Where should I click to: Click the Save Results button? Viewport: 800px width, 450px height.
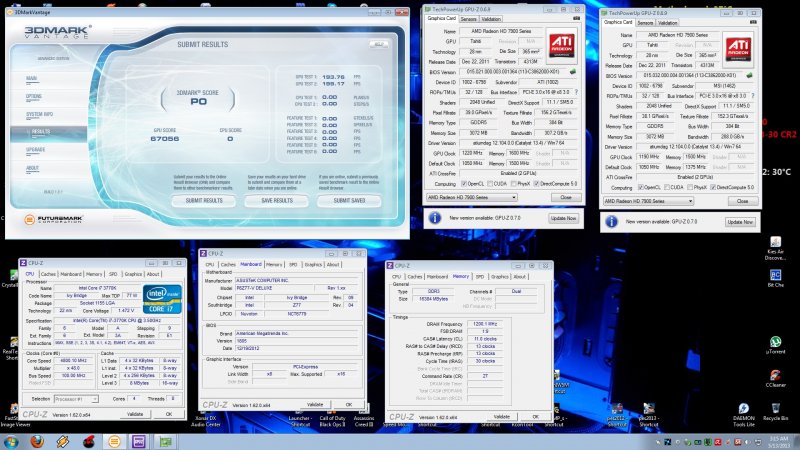[x=277, y=201]
